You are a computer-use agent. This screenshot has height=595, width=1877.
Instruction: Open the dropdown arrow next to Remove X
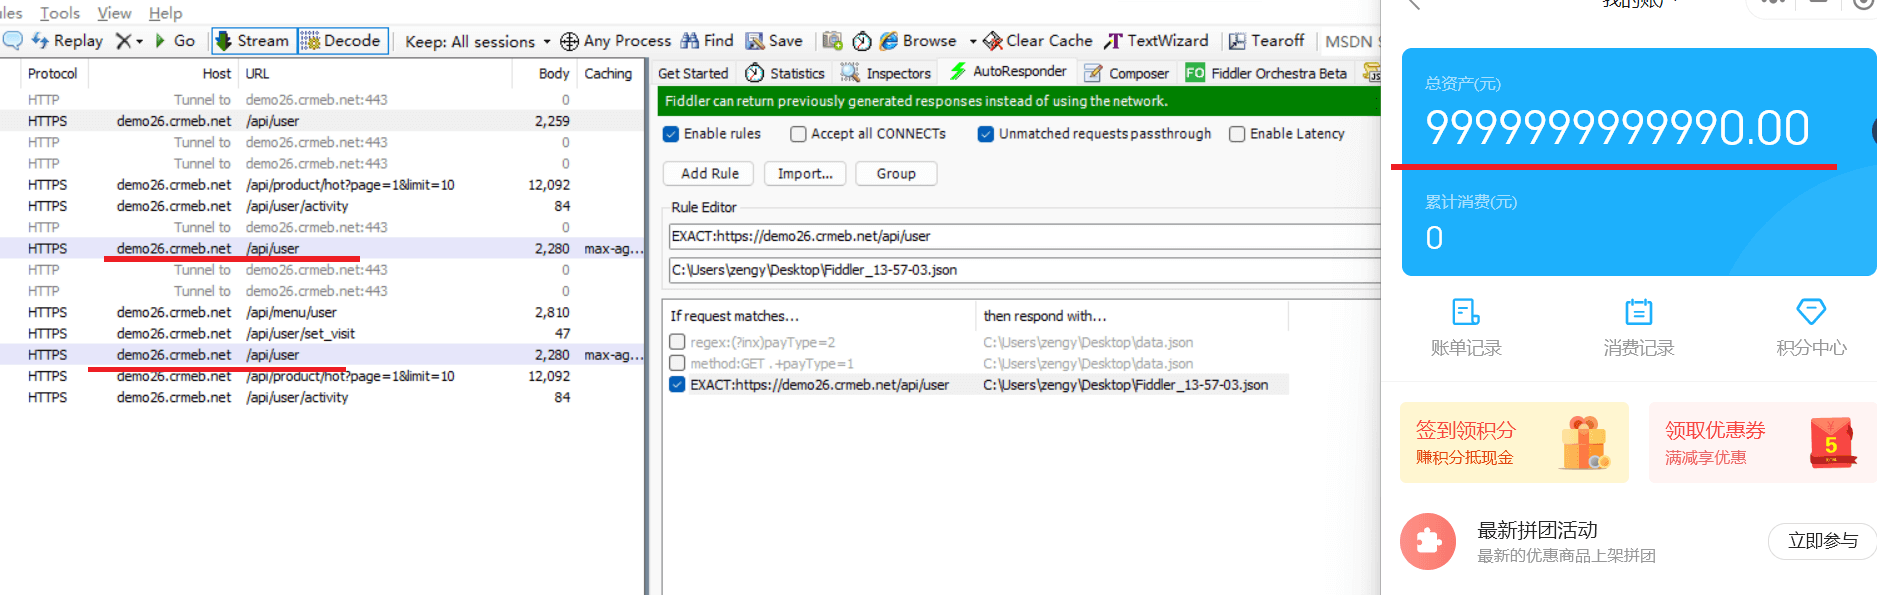tap(139, 41)
